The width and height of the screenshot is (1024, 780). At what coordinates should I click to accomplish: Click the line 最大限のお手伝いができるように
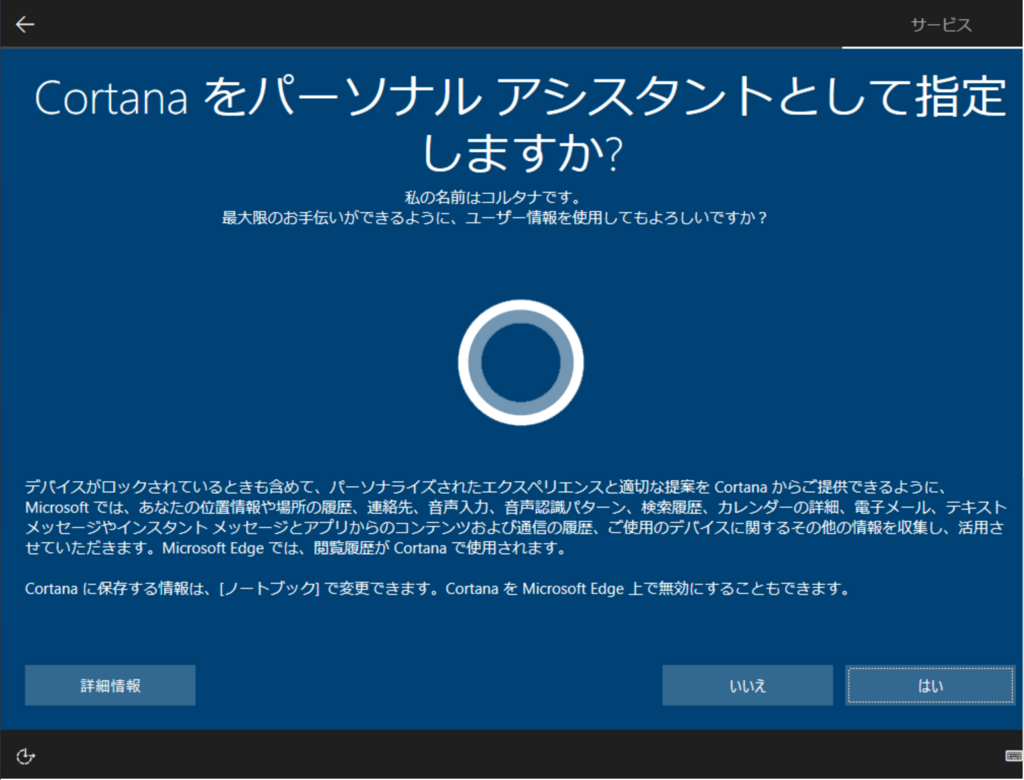494,218
